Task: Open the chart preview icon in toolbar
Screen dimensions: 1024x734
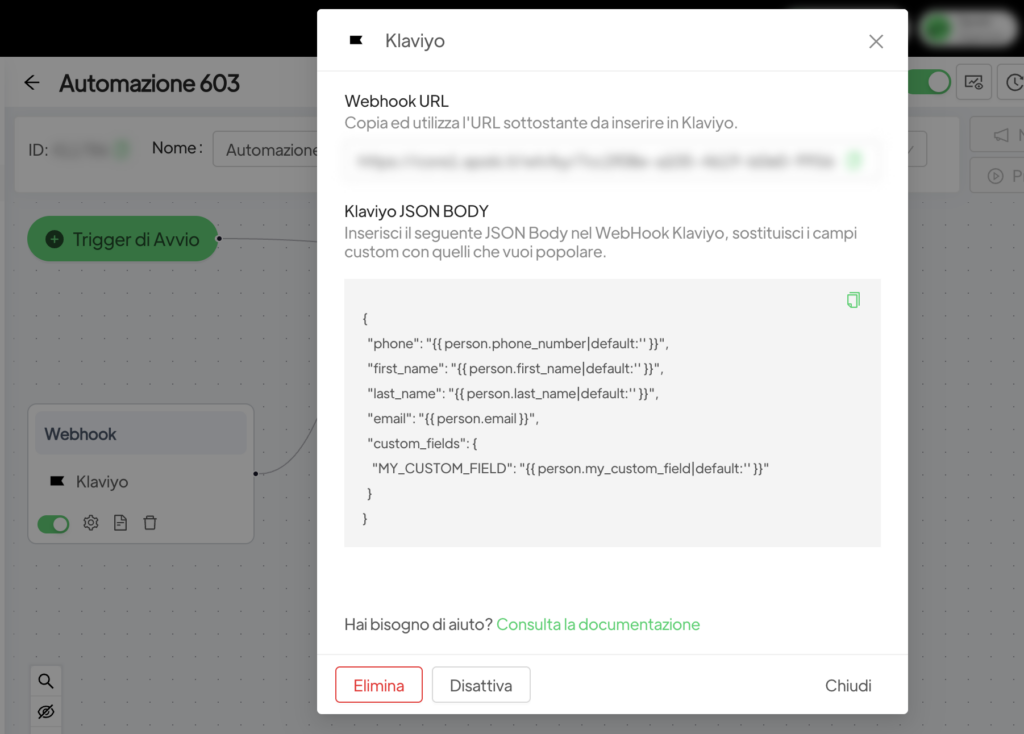Action: click(974, 83)
